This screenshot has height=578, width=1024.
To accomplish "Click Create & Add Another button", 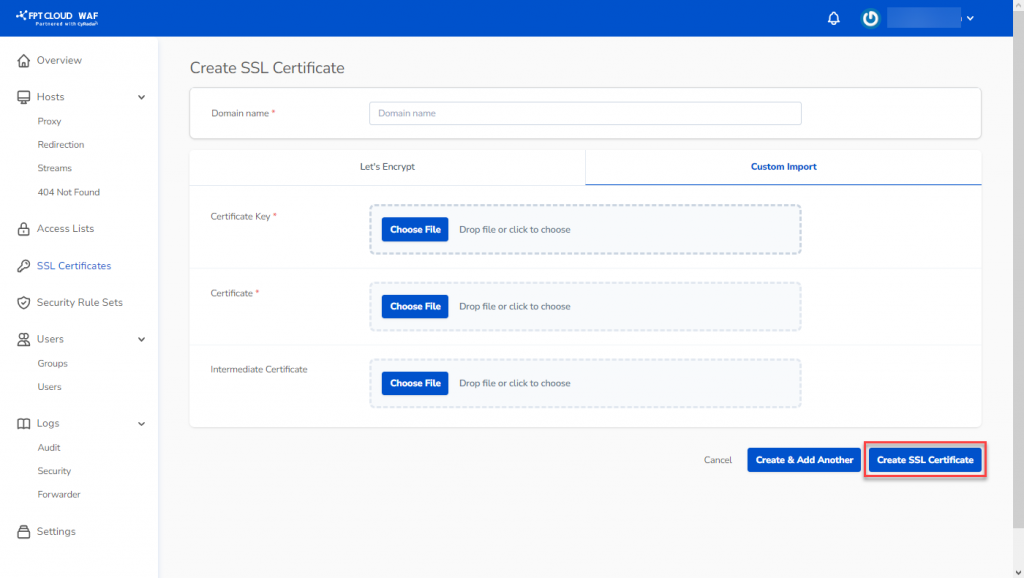I will click(804, 460).
